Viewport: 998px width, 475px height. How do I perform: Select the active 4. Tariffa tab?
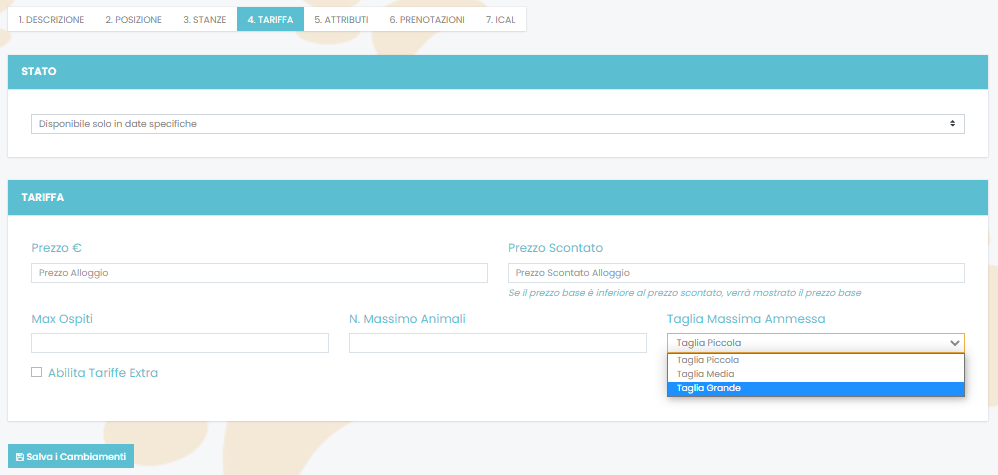click(270, 19)
